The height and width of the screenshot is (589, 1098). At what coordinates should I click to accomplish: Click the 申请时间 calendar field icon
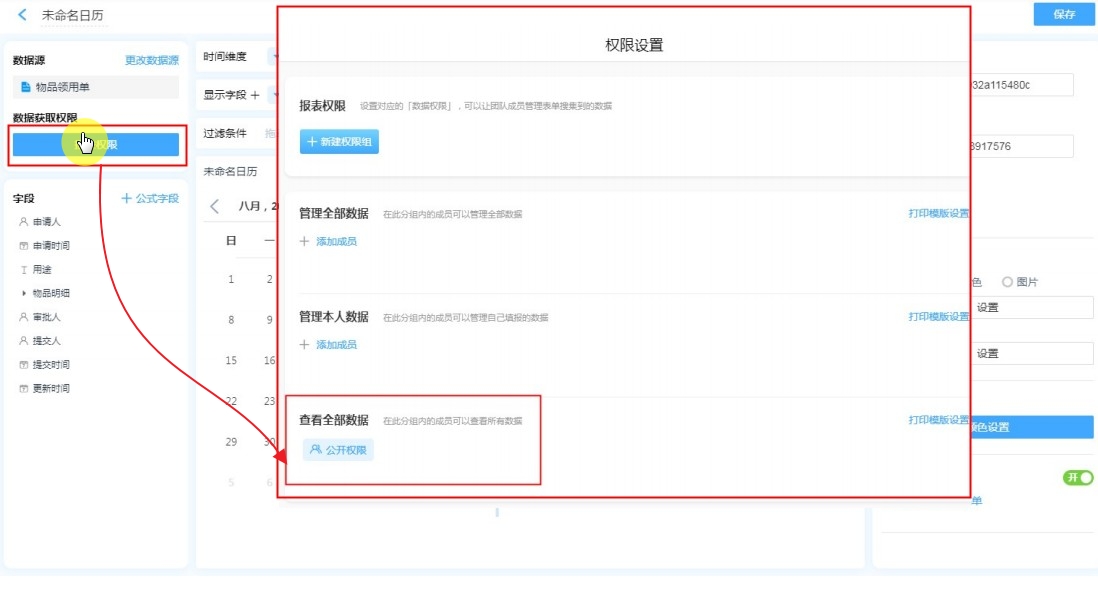[x=23, y=246]
